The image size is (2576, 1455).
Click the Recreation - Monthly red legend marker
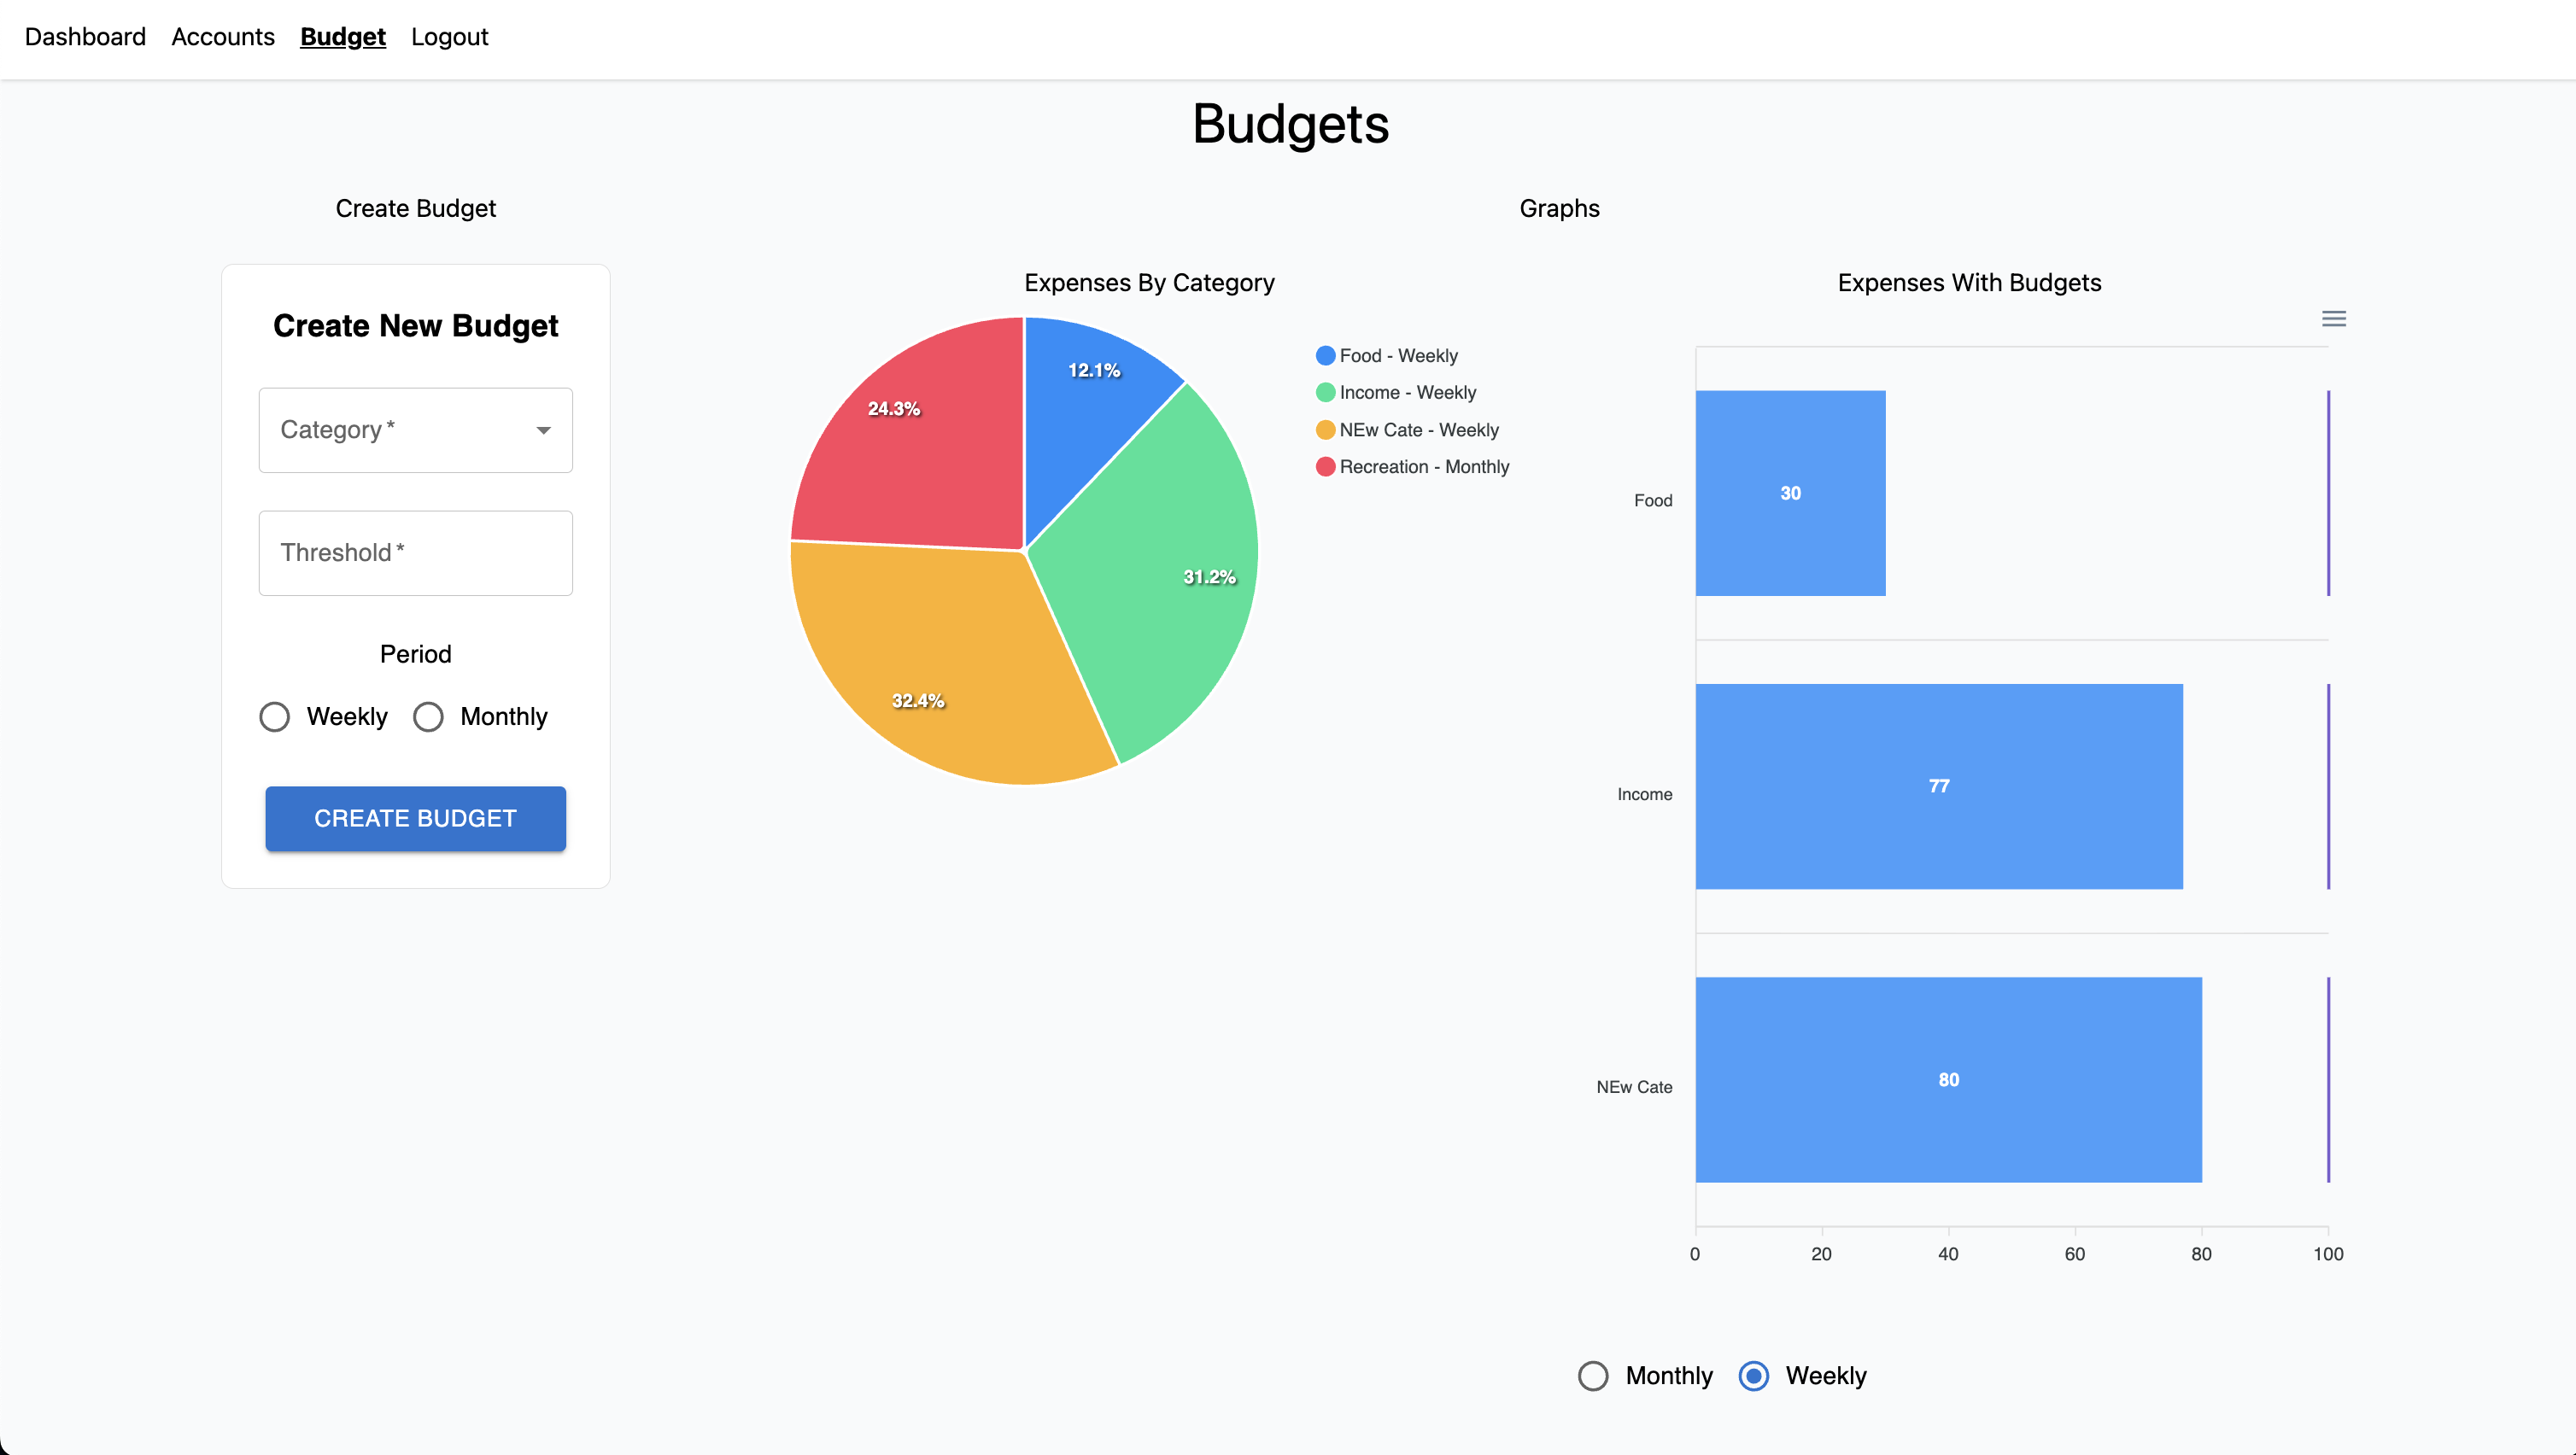click(x=1325, y=467)
